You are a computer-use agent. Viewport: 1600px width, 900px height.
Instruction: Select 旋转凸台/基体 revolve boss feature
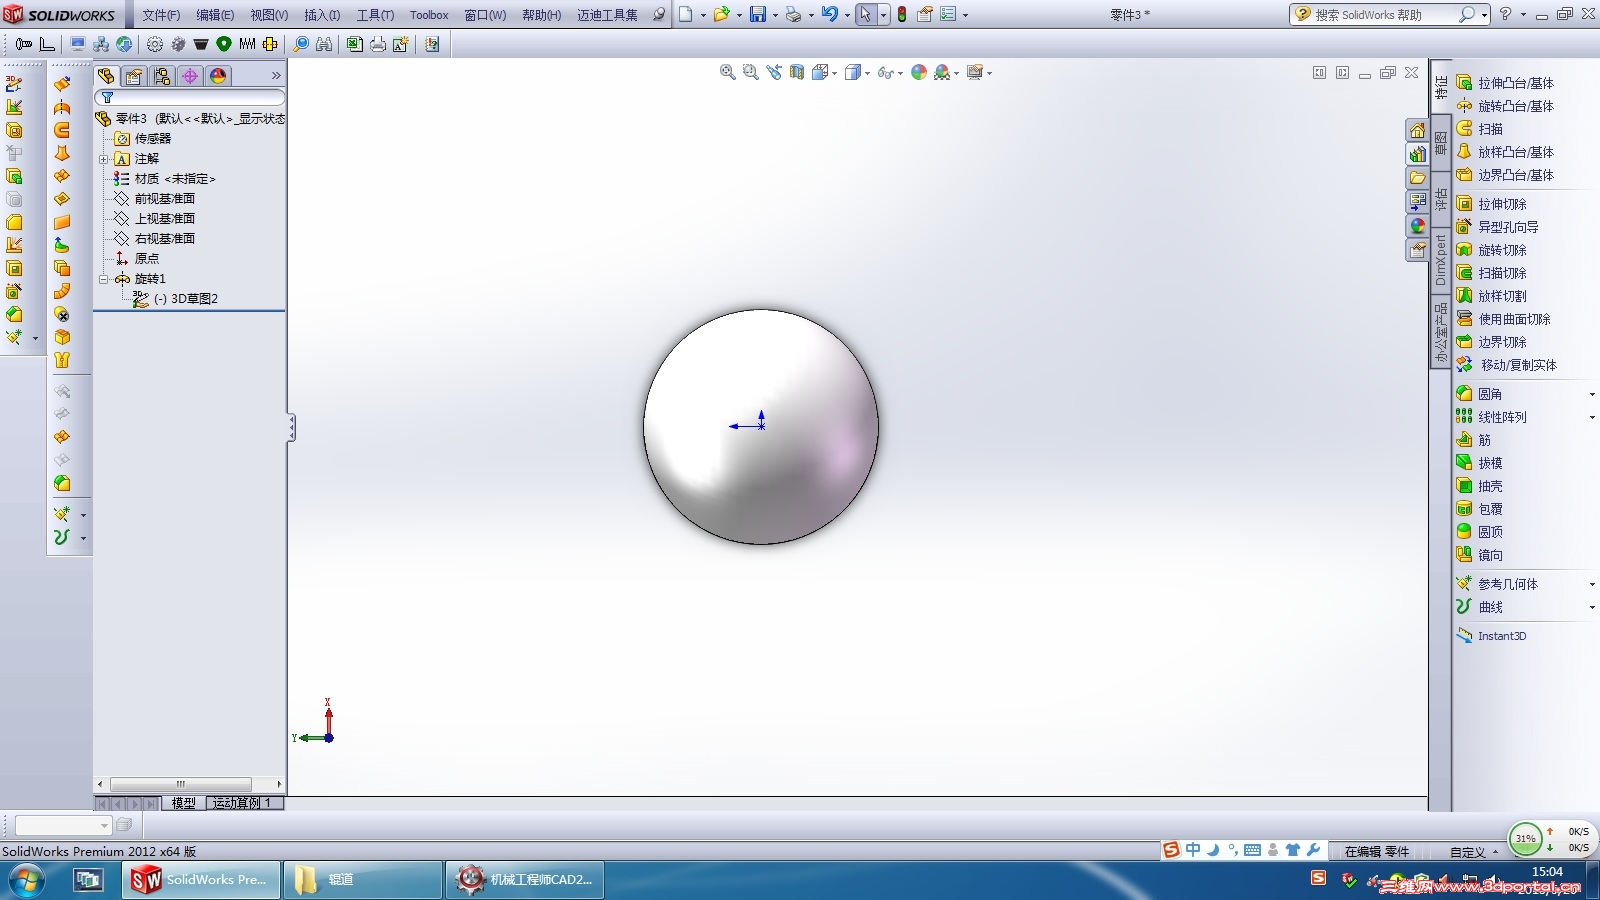tap(1506, 106)
